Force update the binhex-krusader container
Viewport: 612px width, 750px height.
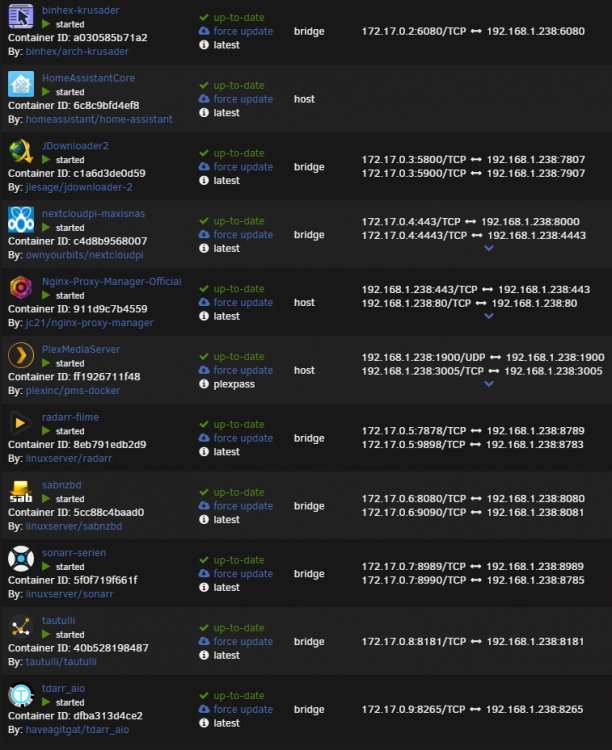tap(243, 32)
